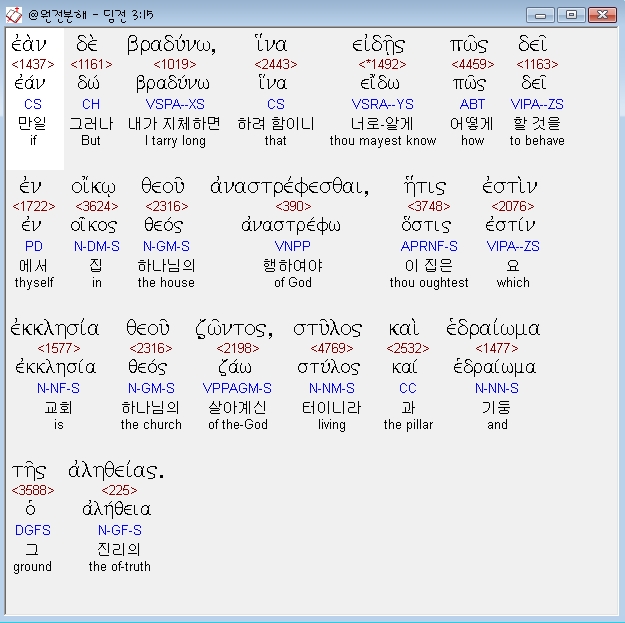The image size is (625, 623).
Task: Click morphology code APRNF-S
Action: 429,246
